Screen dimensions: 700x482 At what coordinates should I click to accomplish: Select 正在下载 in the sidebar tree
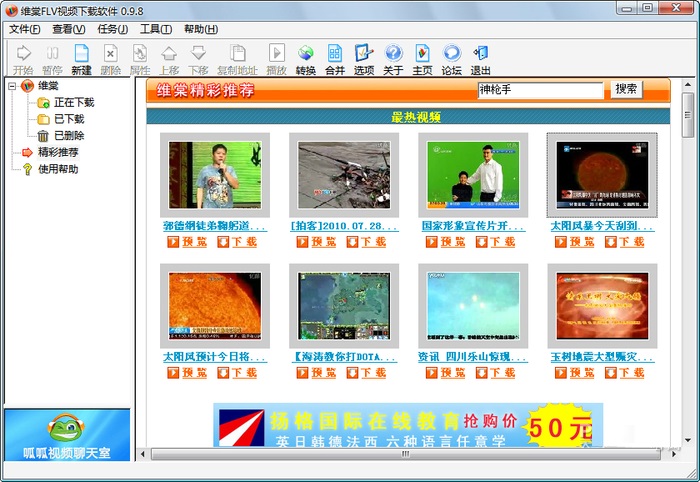73,103
